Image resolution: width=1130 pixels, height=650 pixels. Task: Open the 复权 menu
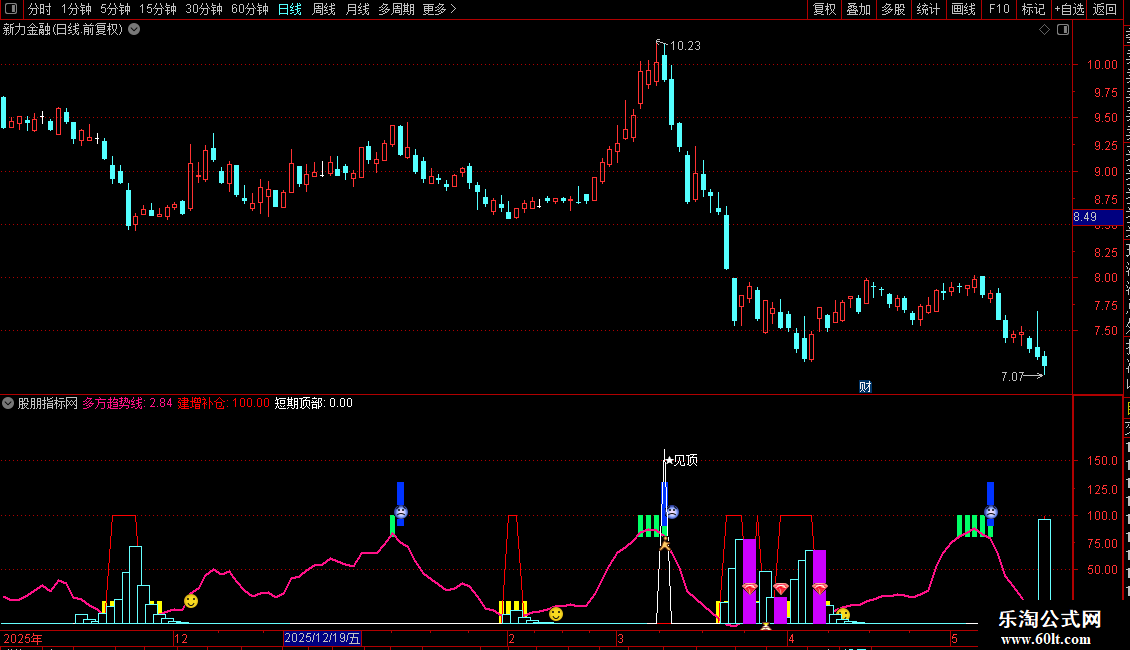tap(824, 9)
